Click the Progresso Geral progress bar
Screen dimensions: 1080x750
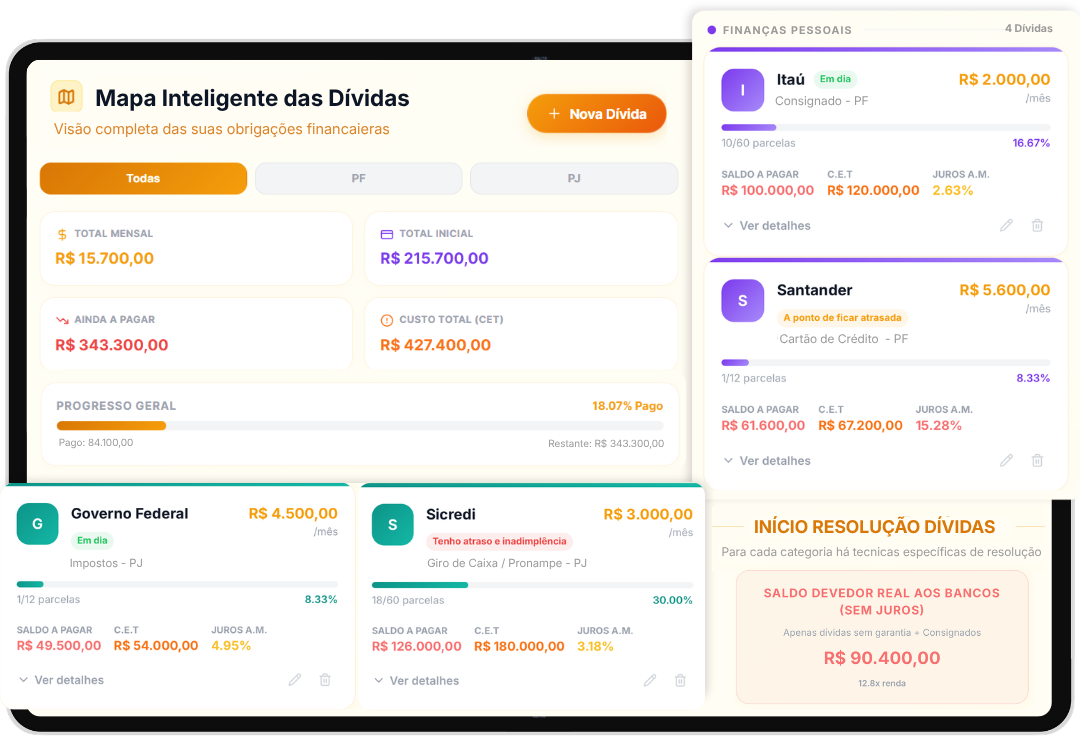(x=360, y=426)
